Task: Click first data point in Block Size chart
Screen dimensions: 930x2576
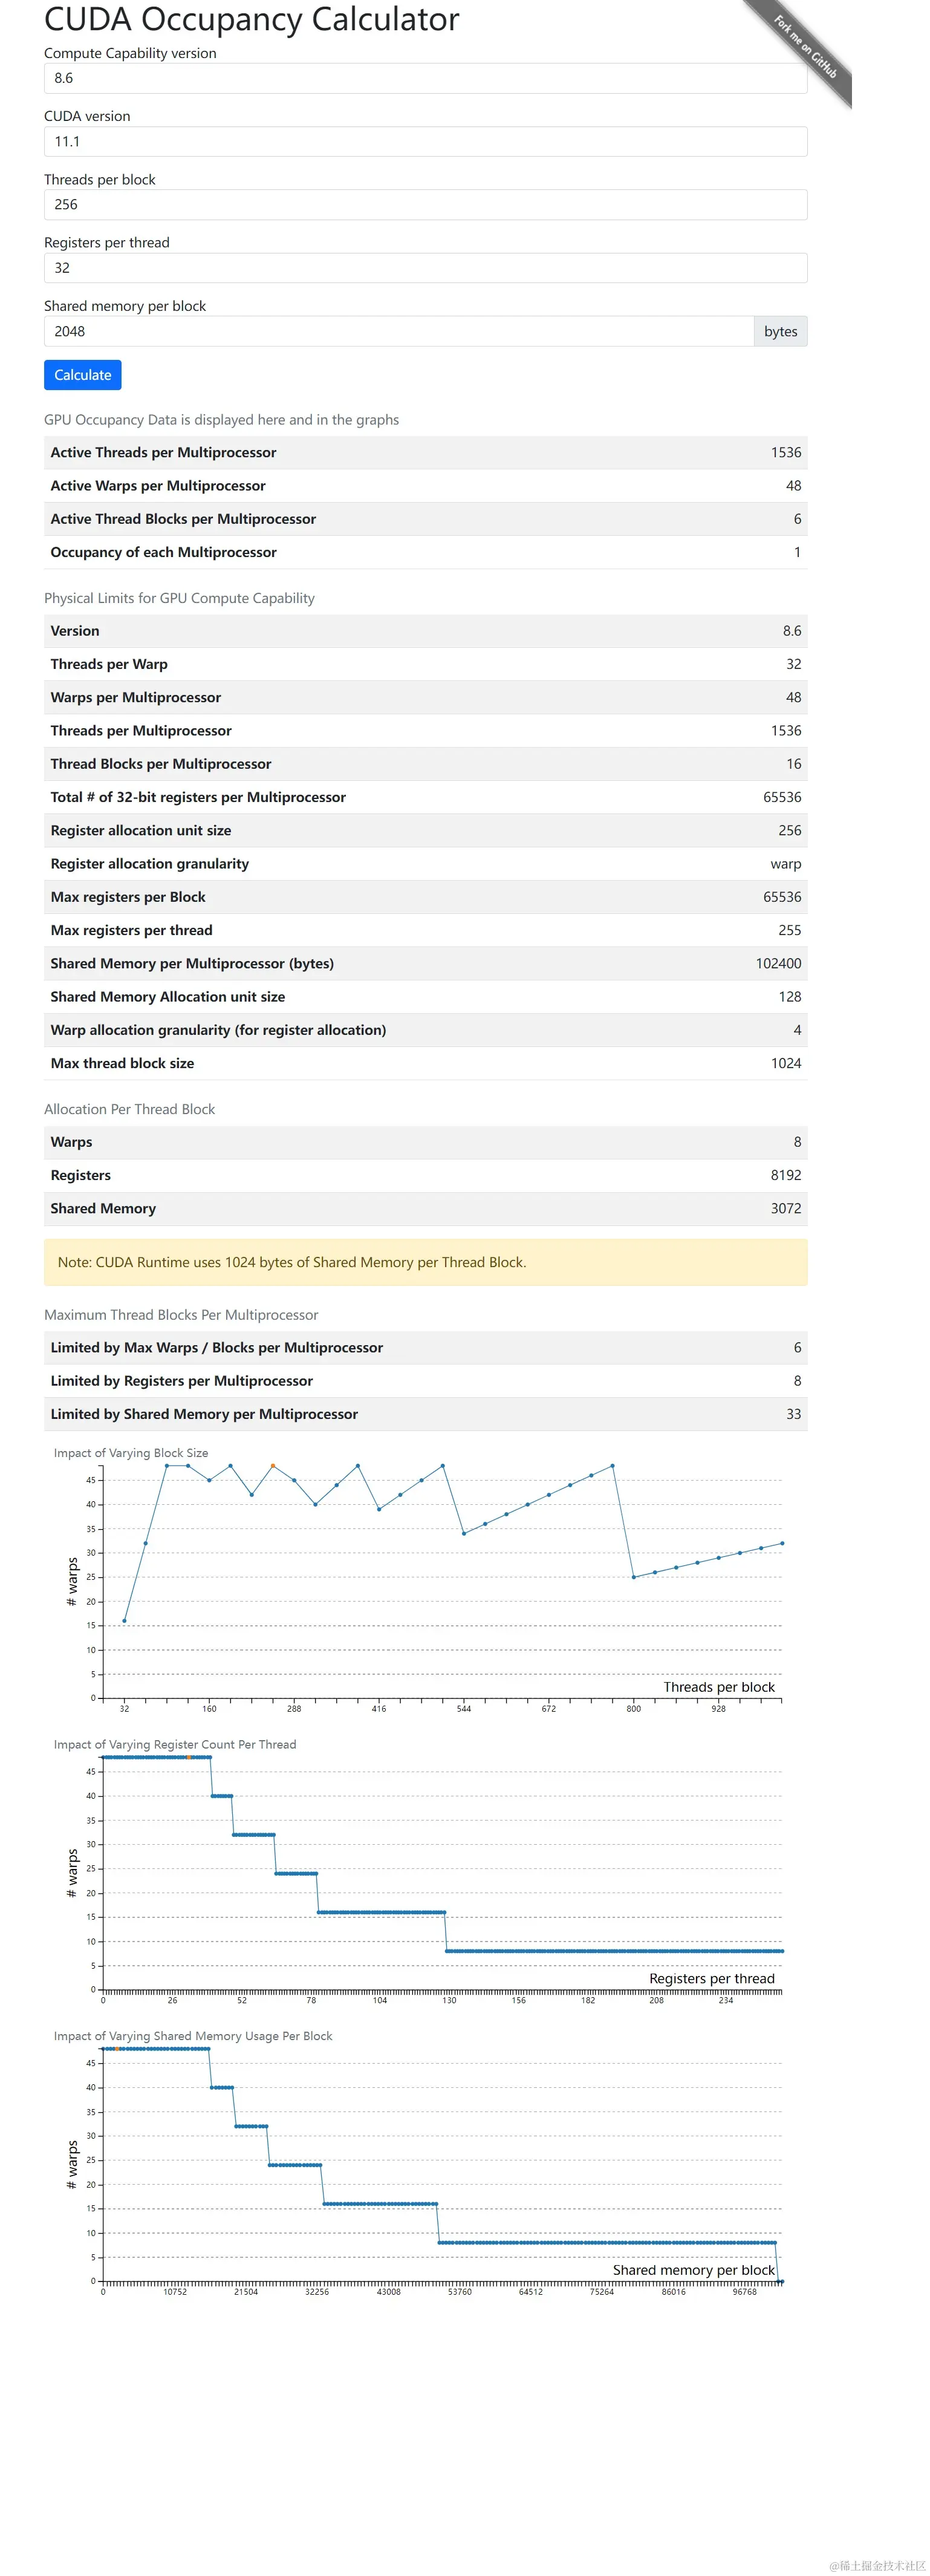Action: (x=124, y=1621)
